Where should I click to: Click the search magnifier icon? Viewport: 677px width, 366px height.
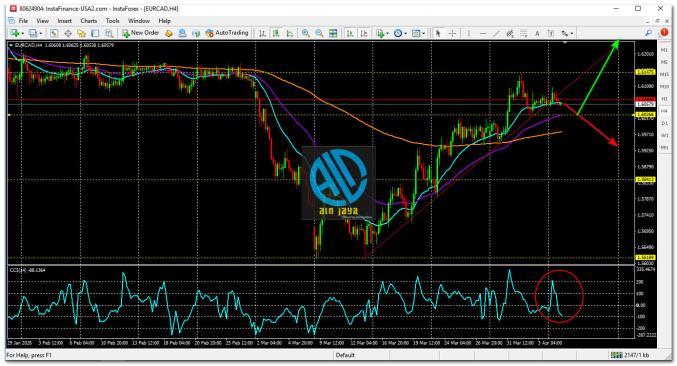pos(649,33)
